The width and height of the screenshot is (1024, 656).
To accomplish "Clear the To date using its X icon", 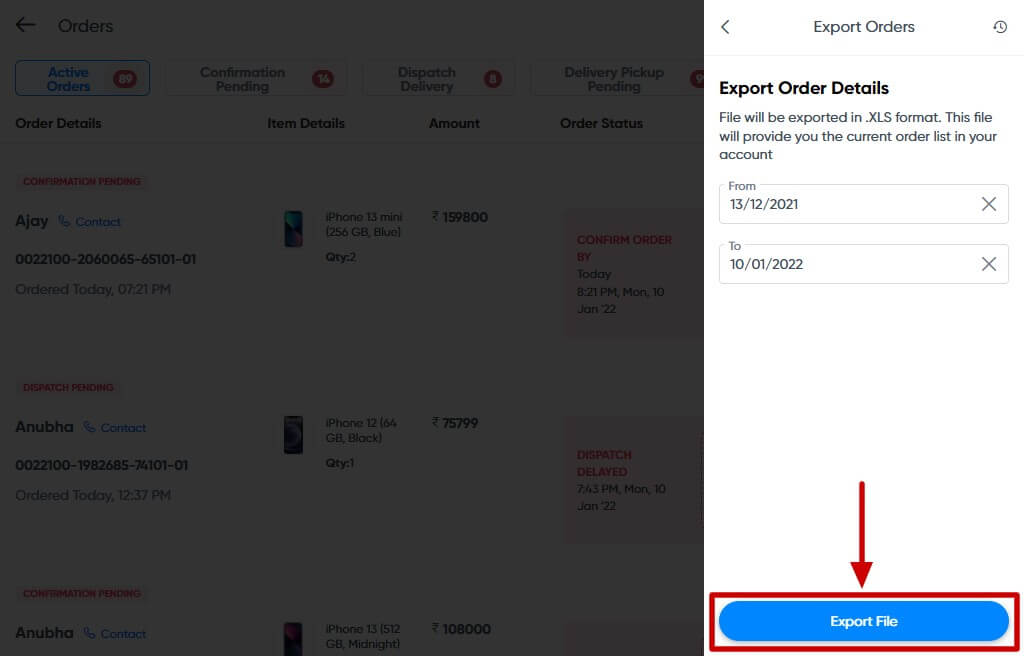I will (x=989, y=264).
